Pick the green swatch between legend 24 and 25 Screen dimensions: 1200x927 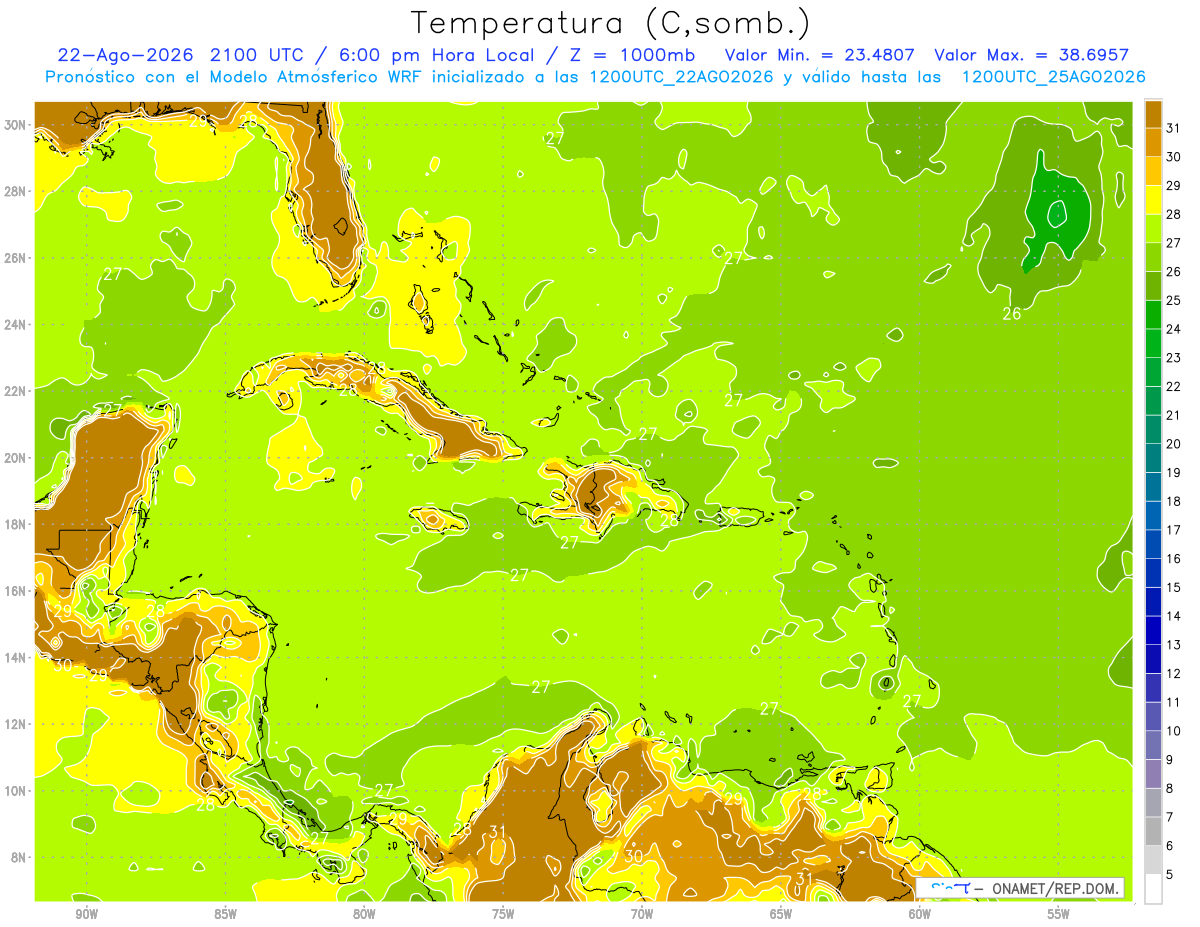[x=1153, y=315]
